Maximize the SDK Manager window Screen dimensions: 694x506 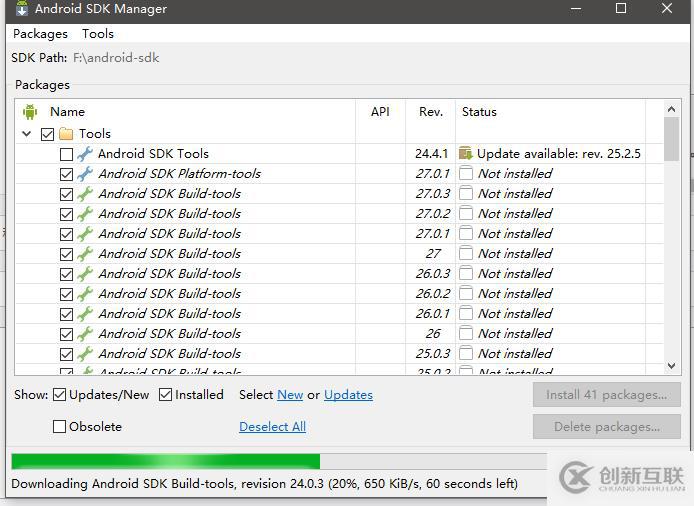point(621,8)
